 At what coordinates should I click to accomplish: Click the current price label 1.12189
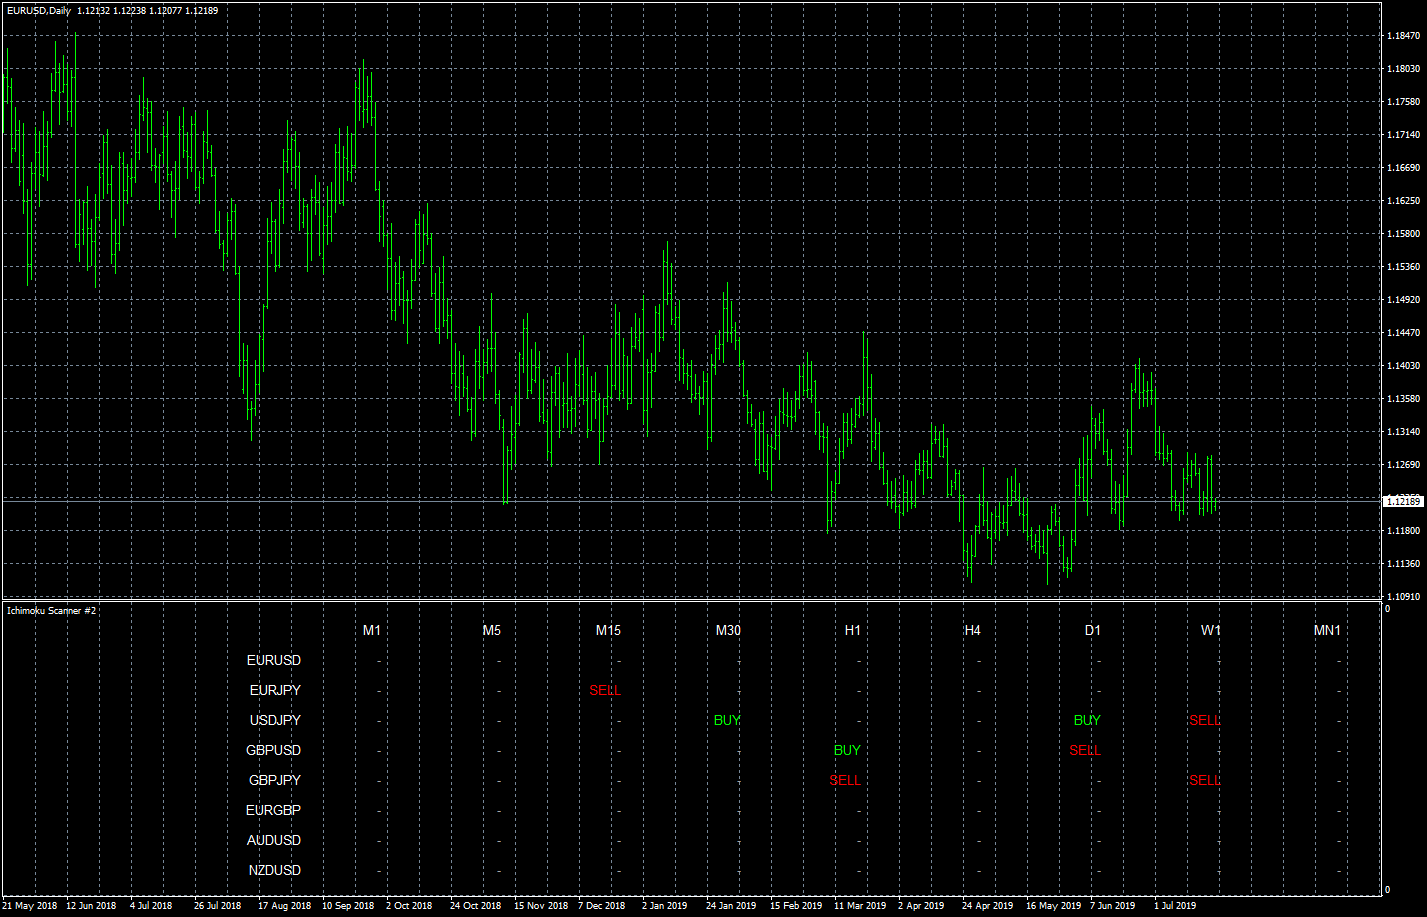click(x=1402, y=501)
